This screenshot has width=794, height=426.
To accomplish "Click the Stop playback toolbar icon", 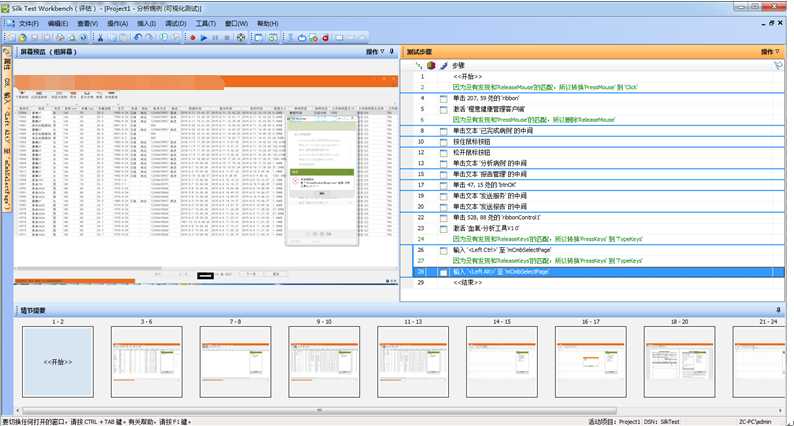I will tap(227, 37).
